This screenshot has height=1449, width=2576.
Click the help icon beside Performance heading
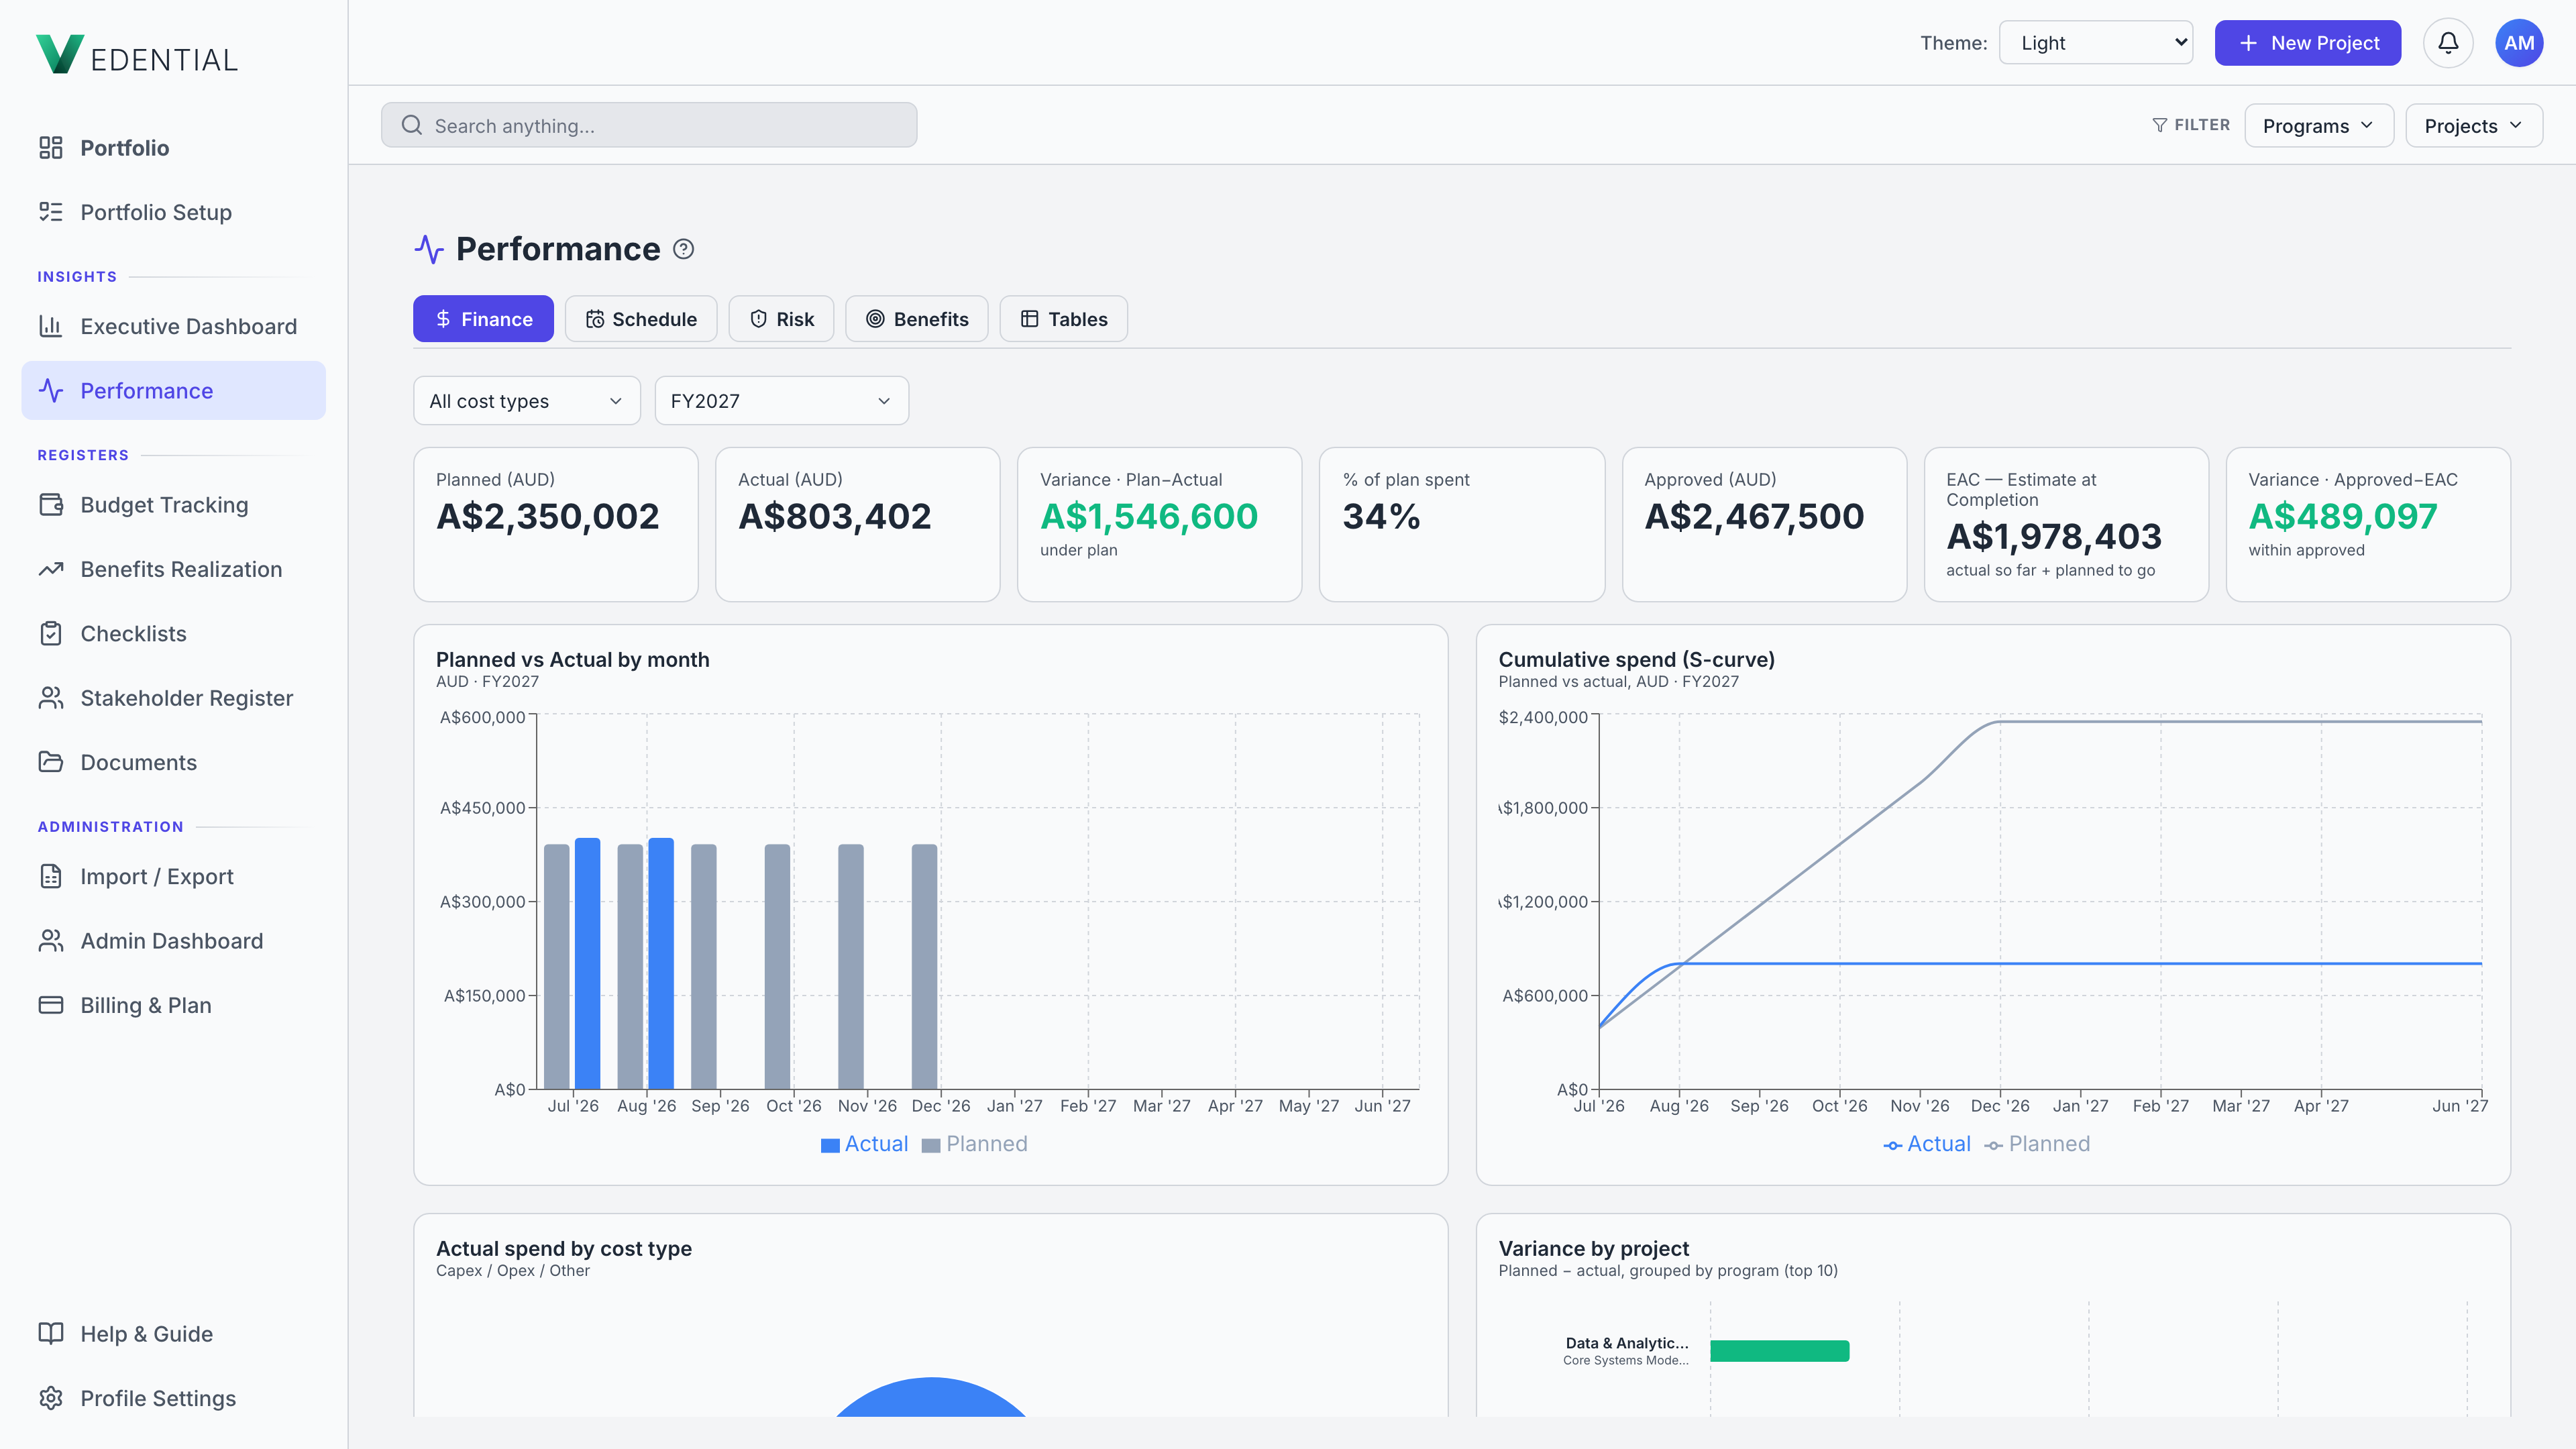point(683,249)
